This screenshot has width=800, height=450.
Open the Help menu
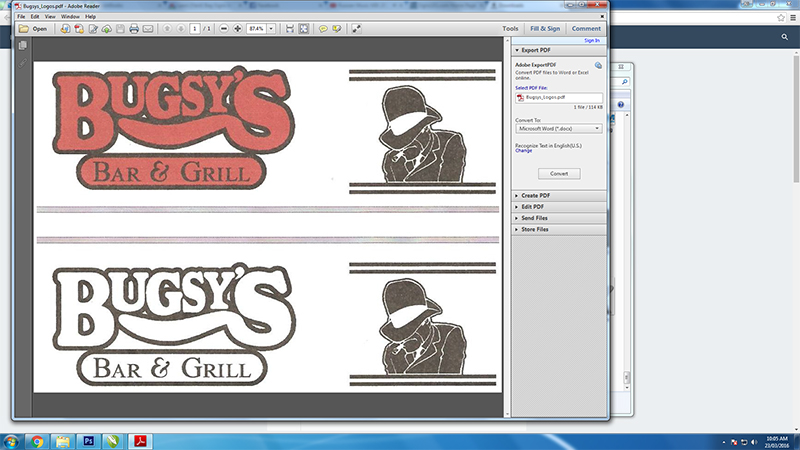click(x=90, y=16)
